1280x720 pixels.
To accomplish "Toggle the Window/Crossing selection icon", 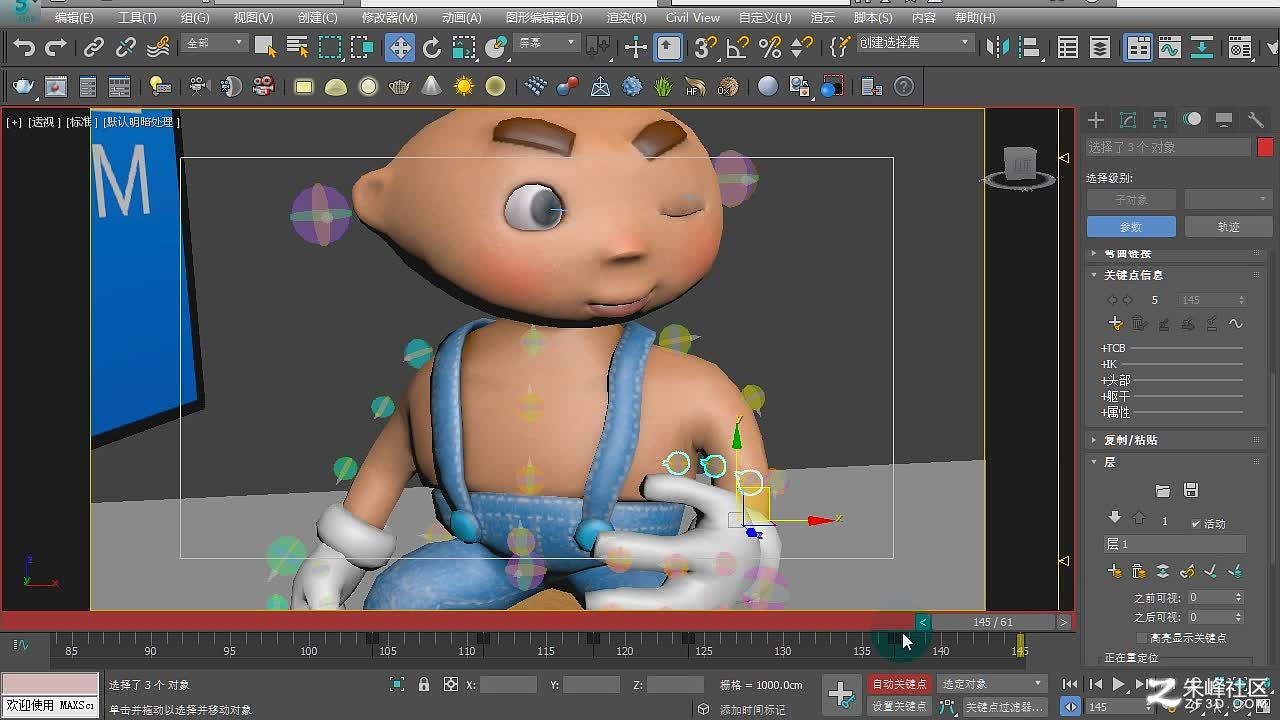I will (362, 47).
